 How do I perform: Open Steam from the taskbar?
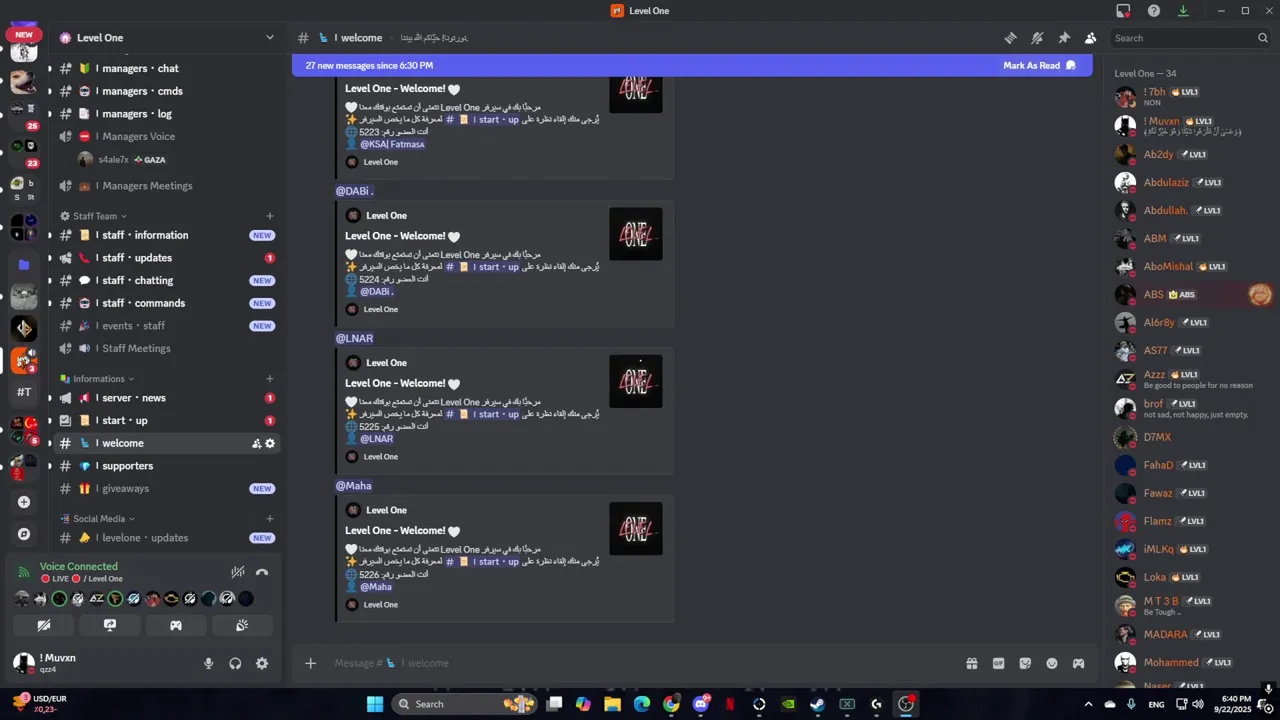click(x=818, y=704)
